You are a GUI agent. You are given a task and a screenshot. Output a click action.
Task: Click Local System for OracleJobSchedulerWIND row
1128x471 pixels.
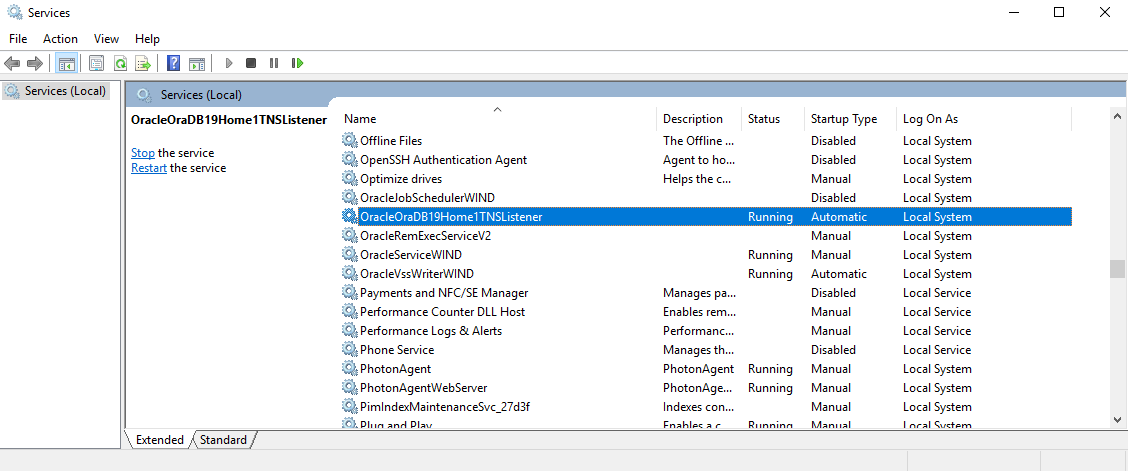point(937,197)
